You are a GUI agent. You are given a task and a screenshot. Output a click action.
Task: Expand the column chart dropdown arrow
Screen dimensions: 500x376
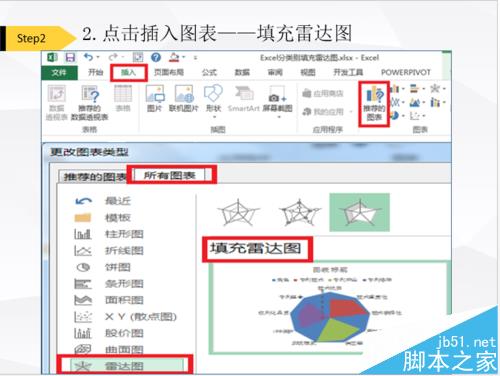pyautogui.click(x=403, y=89)
